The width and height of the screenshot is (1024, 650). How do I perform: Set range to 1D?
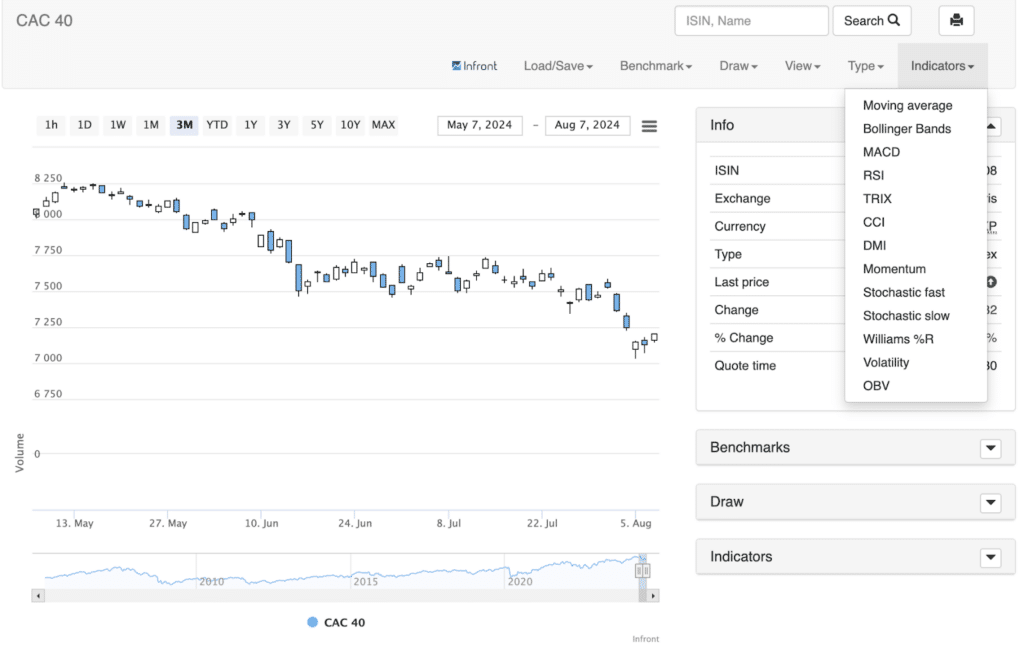pyautogui.click(x=84, y=125)
